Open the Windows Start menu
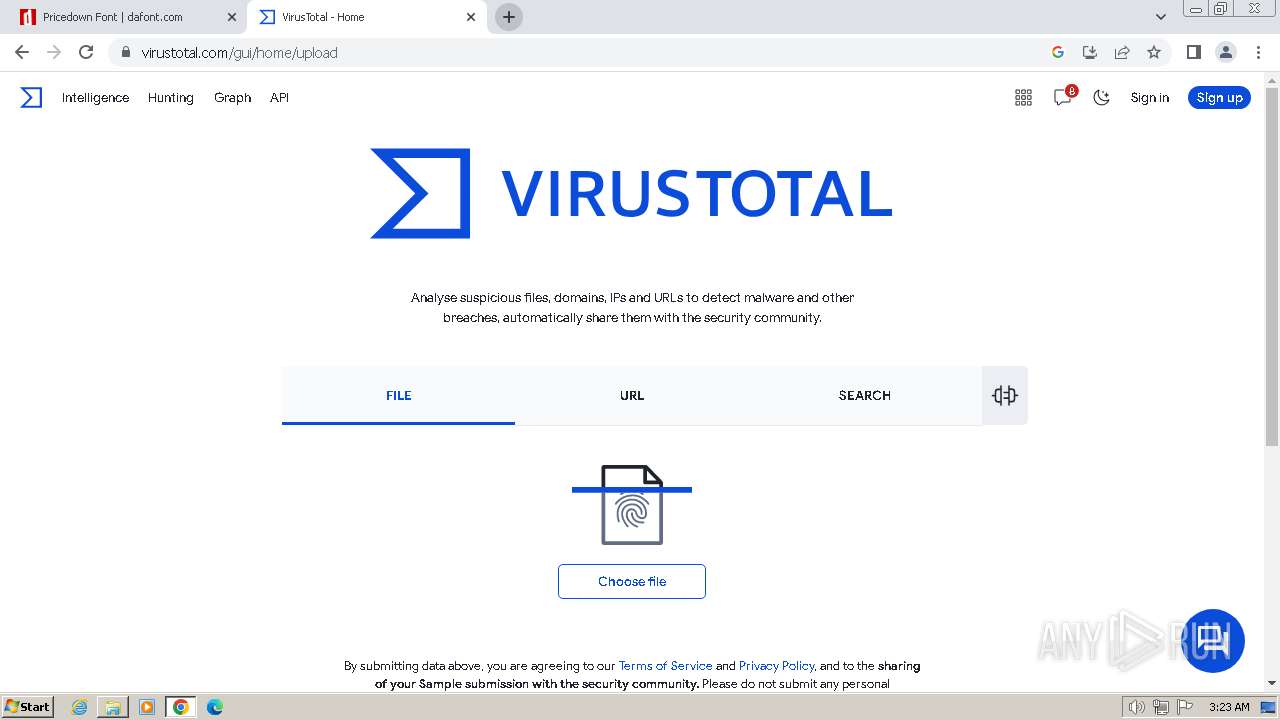 tap(28, 706)
